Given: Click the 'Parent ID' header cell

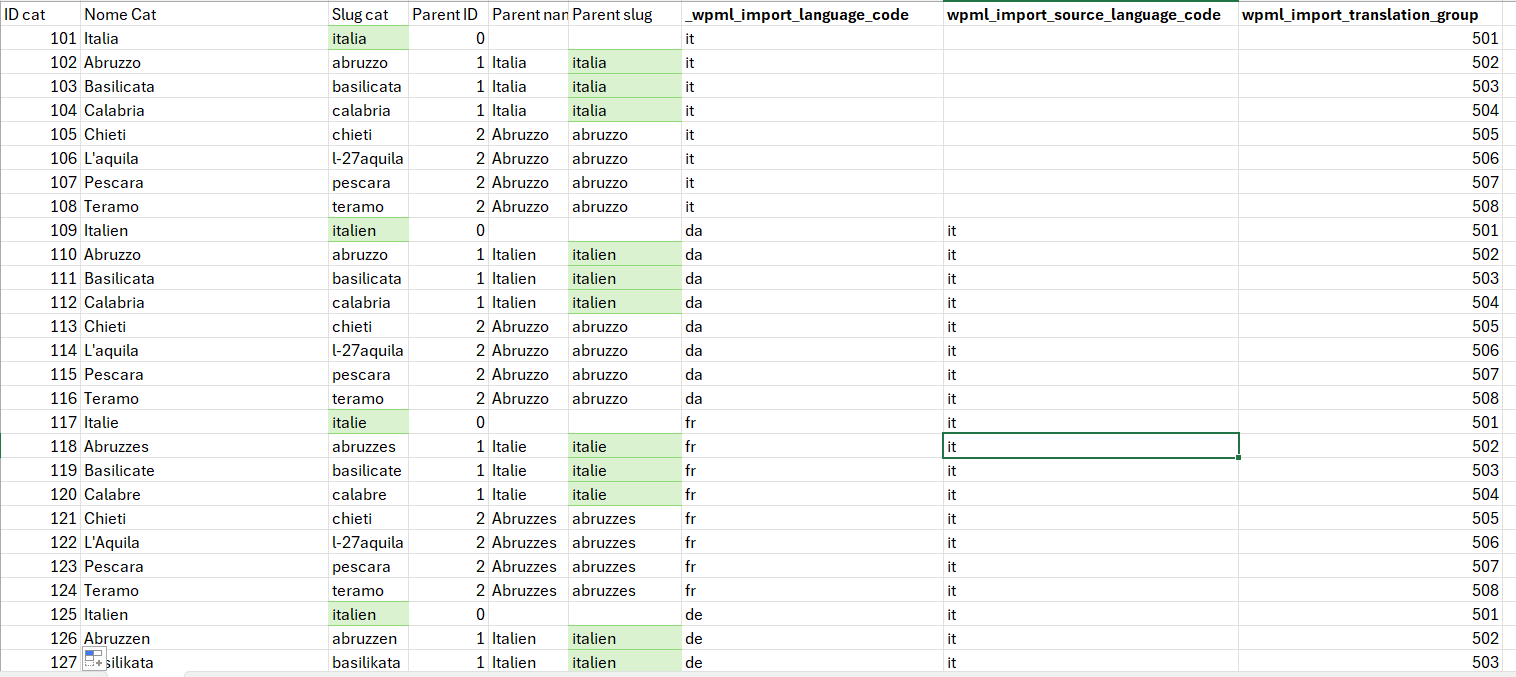Looking at the screenshot, I should click(448, 15).
